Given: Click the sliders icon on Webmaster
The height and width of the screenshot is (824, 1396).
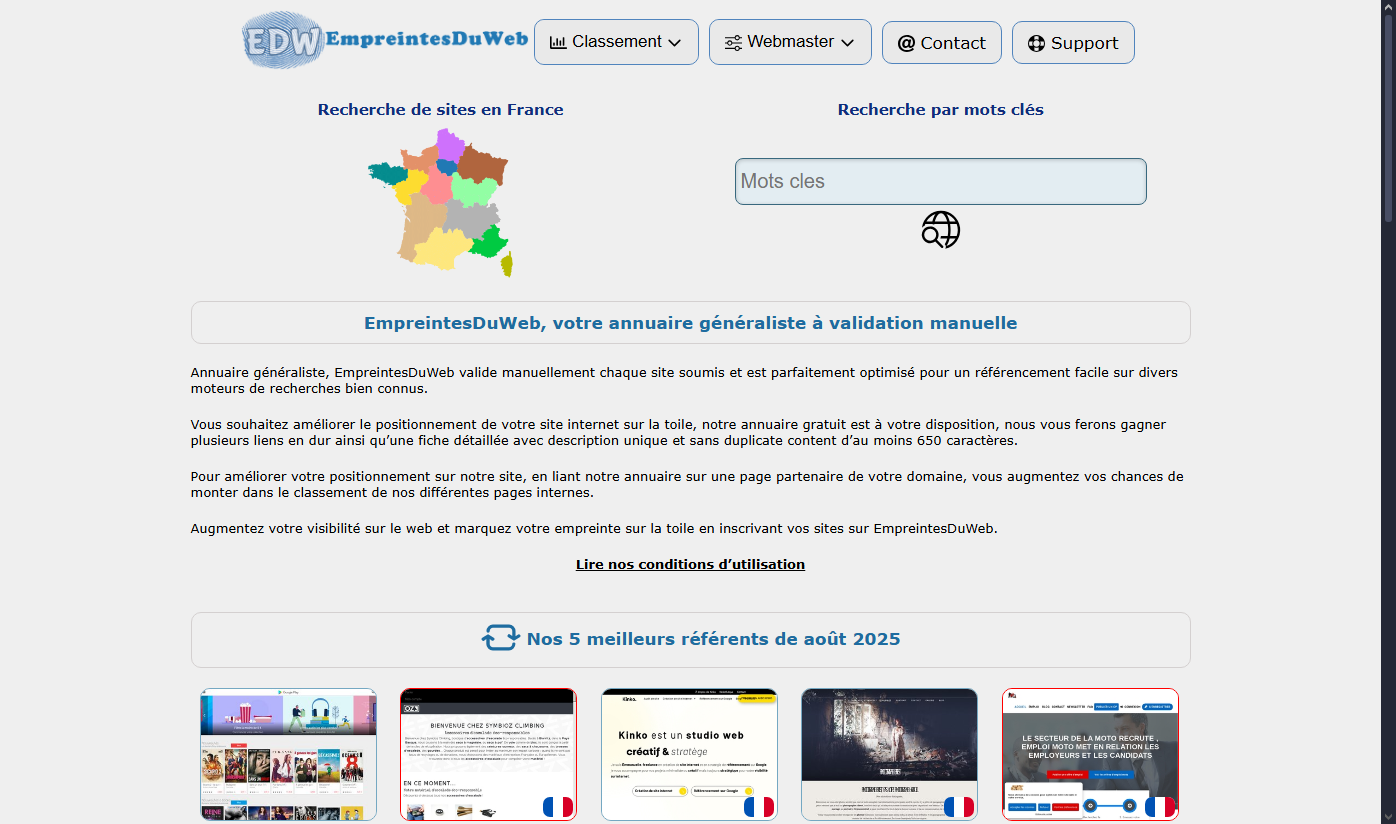Looking at the screenshot, I should (734, 41).
